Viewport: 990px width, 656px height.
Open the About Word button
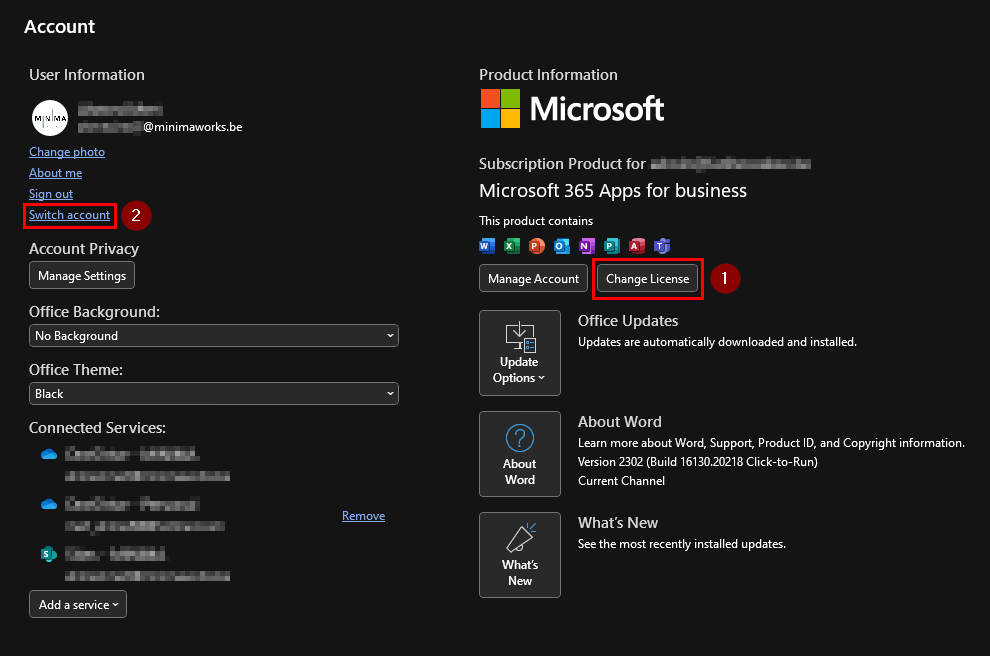(x=520, y=454)
